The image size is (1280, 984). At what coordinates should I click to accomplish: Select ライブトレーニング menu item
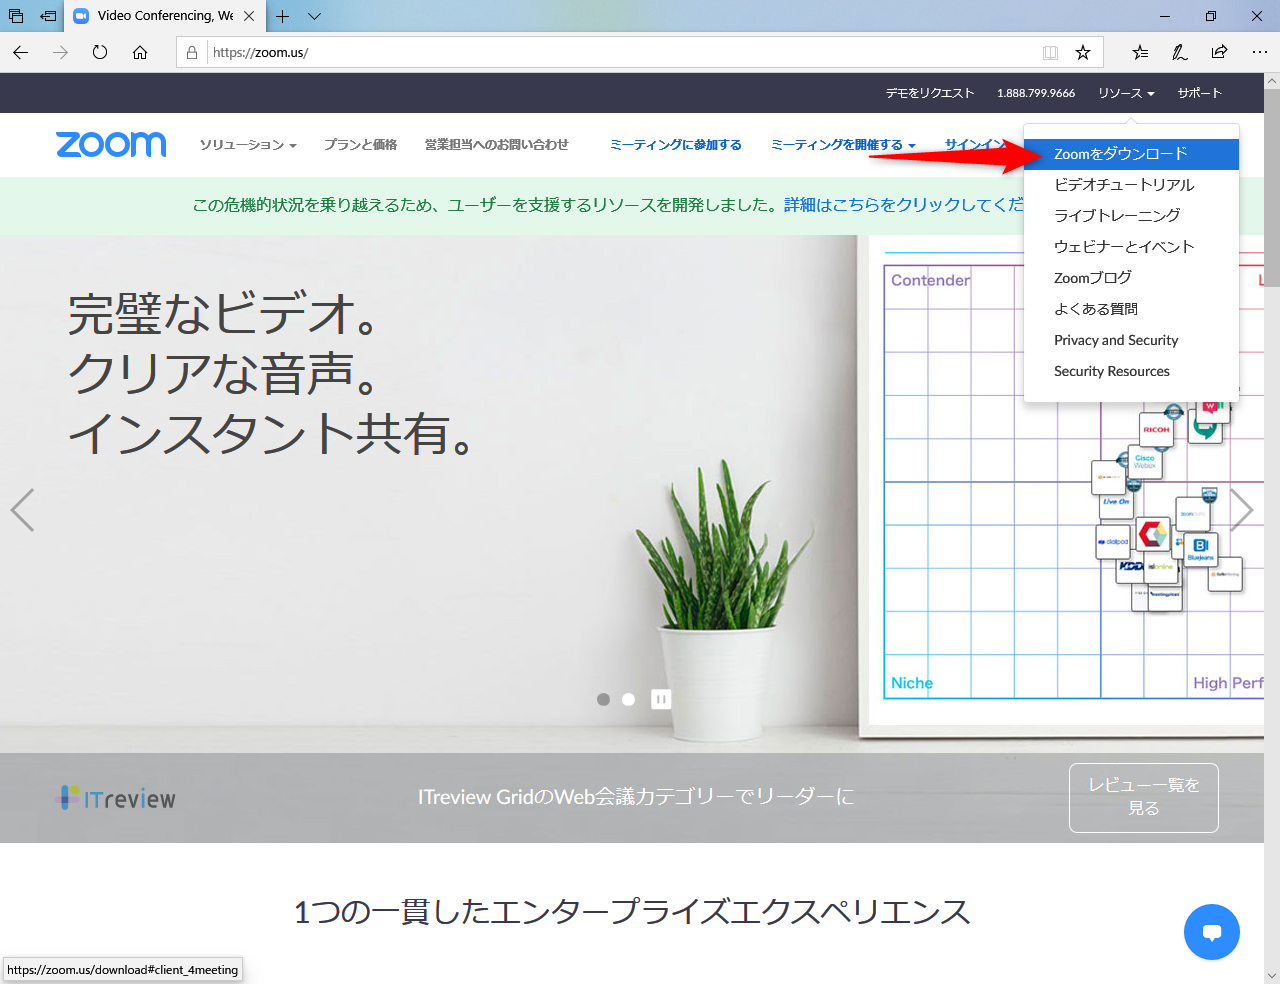[1131, 216]
